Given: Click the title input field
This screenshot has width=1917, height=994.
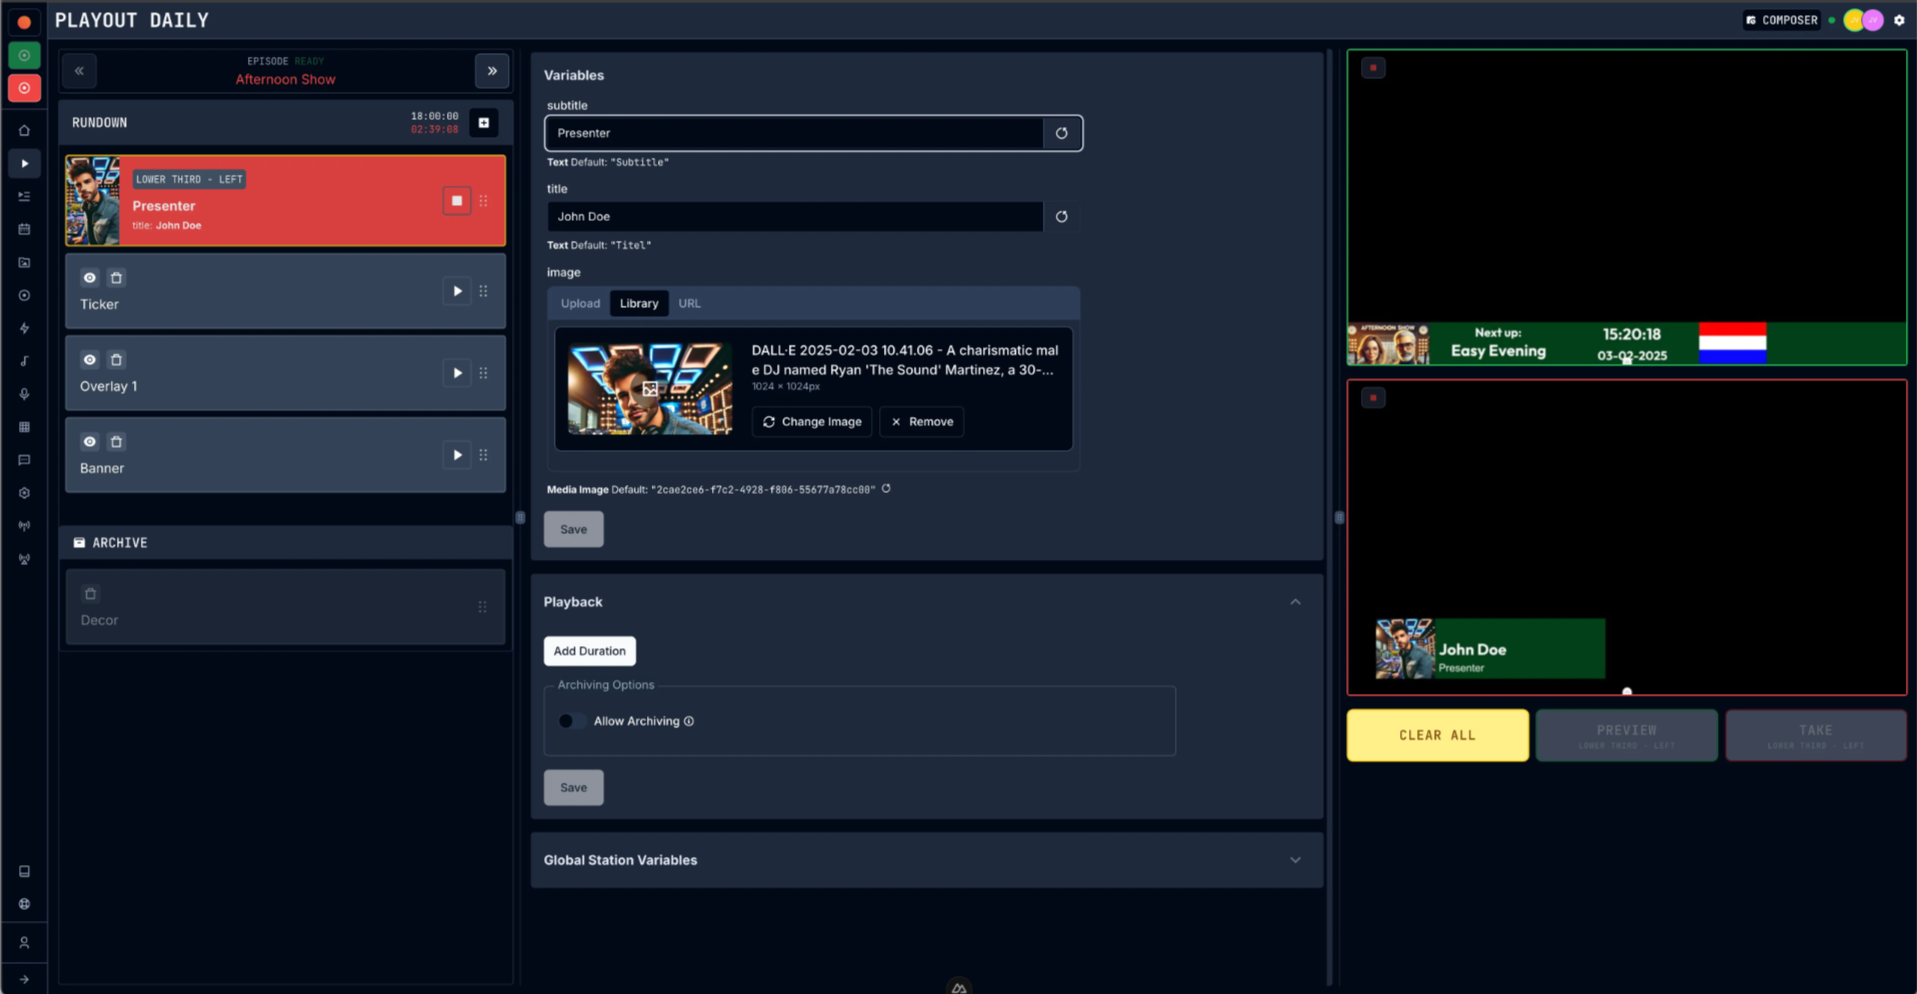Looking at the screenshot, I should click(795, 217).
